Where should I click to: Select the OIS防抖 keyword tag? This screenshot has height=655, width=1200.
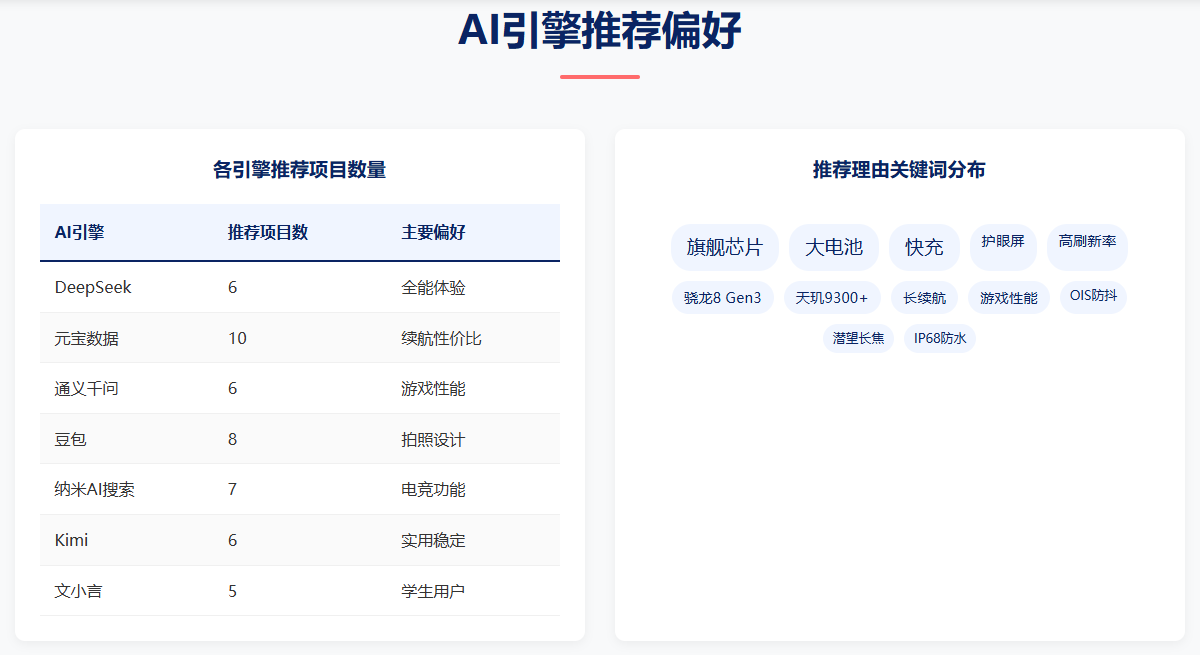coord(1093,298)
